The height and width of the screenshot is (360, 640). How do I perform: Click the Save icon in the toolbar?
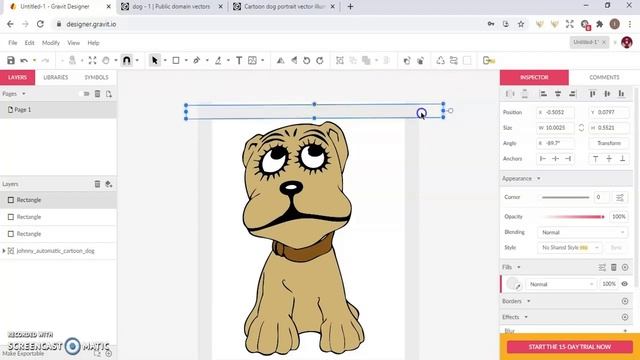coord(11,60)
